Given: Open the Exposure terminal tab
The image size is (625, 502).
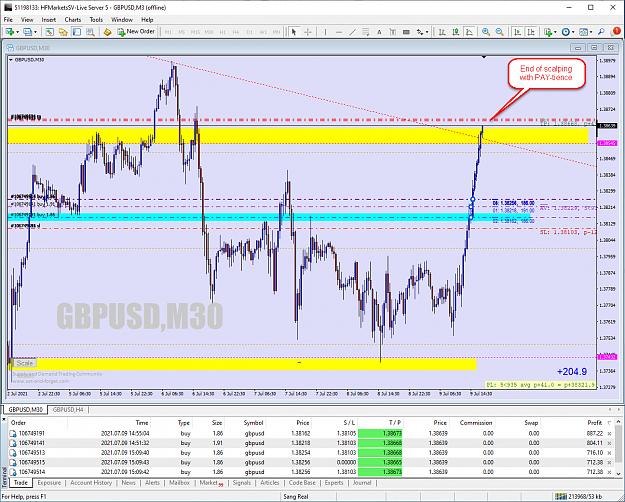Looking at the screenshot, I should [49, 483].
